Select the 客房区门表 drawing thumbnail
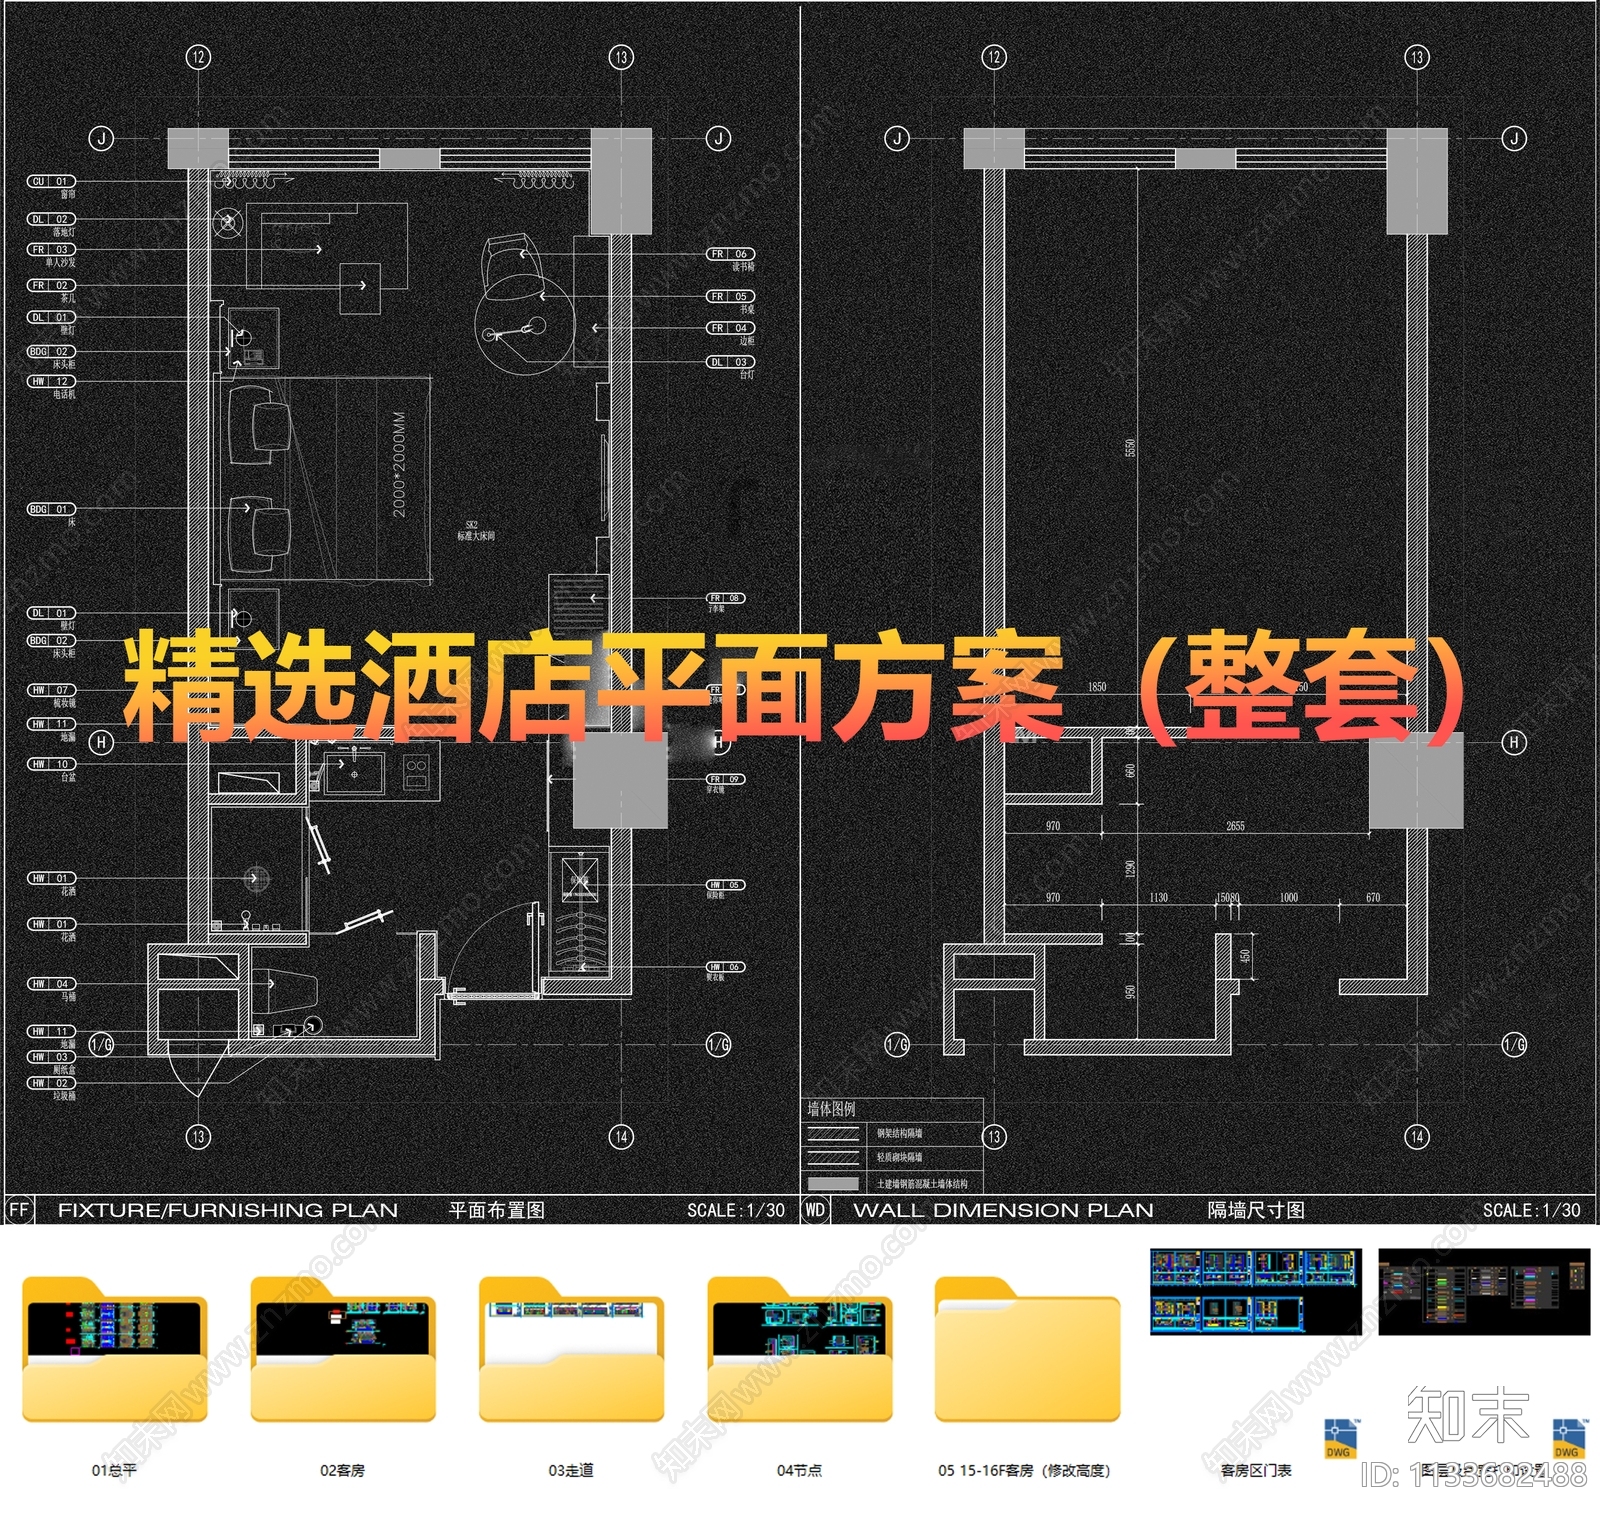The width and height of the screenshot is (1600, 1514). click(x=1256, y=1291)
